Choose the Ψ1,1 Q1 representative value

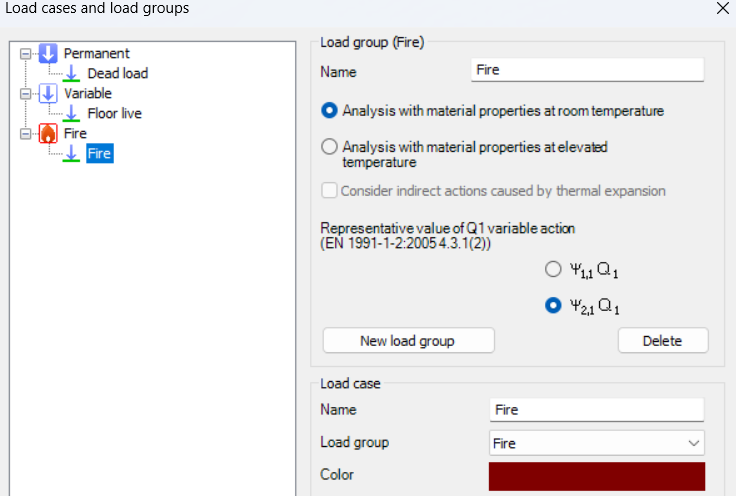(x=553, y=270)
